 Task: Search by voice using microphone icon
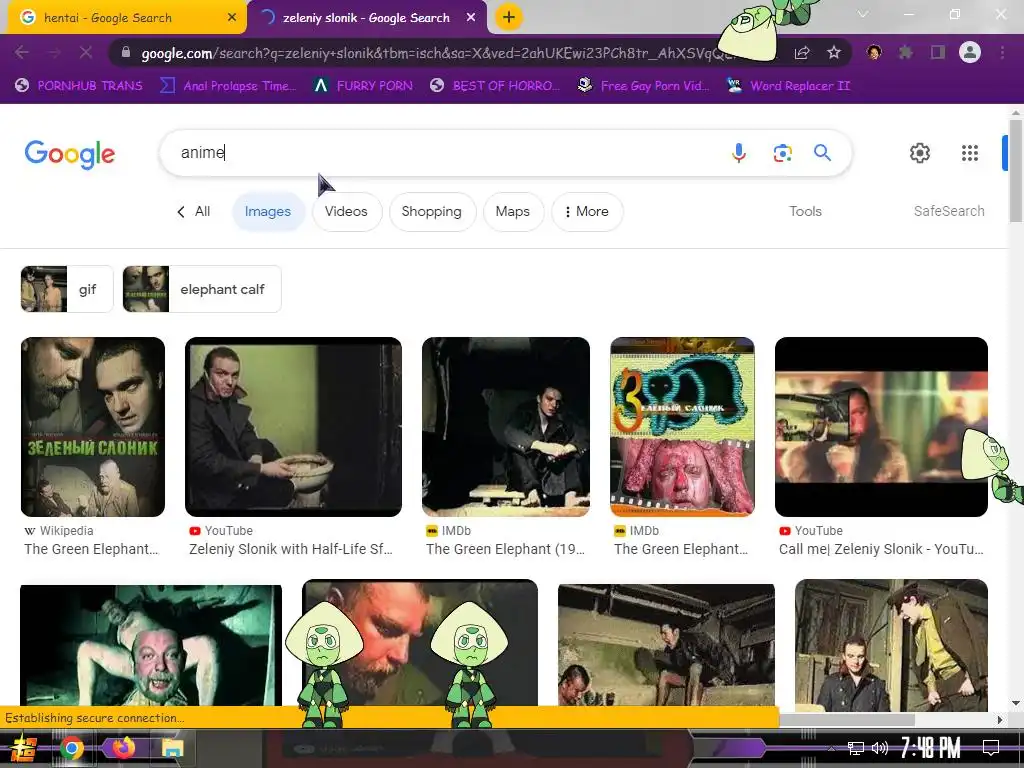click(739, 153)
